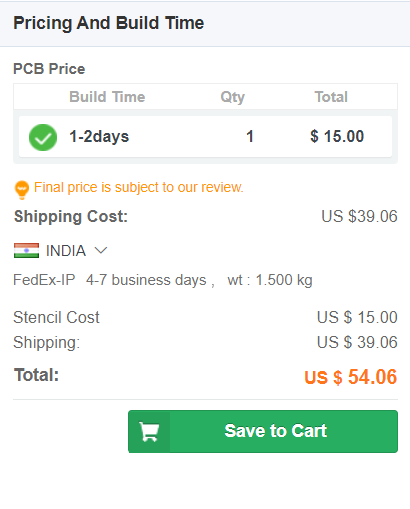Click the Qty column header

(233, 97)
